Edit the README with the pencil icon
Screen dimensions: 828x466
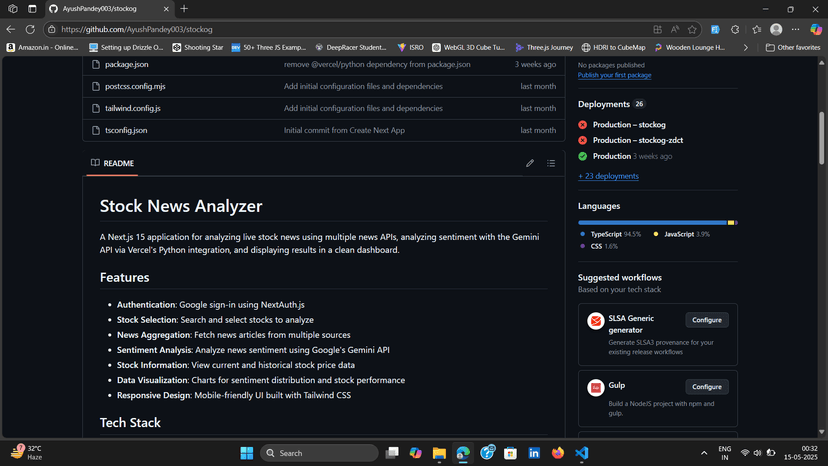[x=530, y=163]
